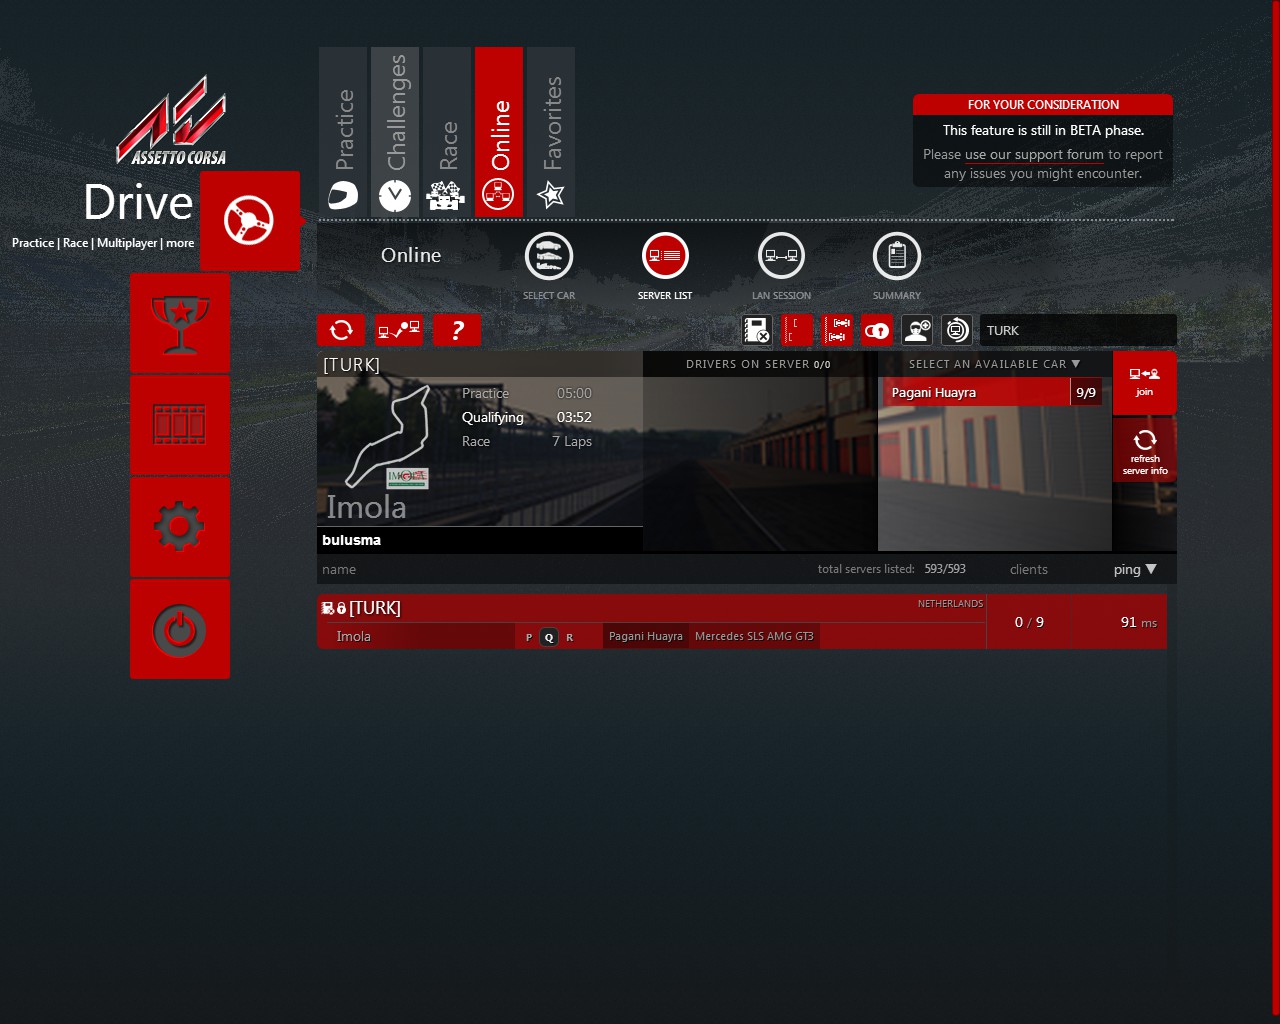Click the join server button

pos(1144,382)
